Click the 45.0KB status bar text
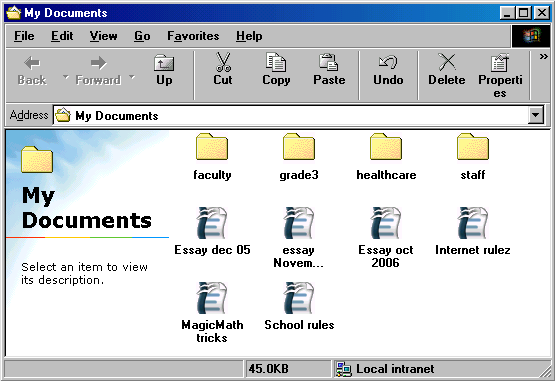The width and height of the screenshot is (555, 381). click(x=268, y=369)
